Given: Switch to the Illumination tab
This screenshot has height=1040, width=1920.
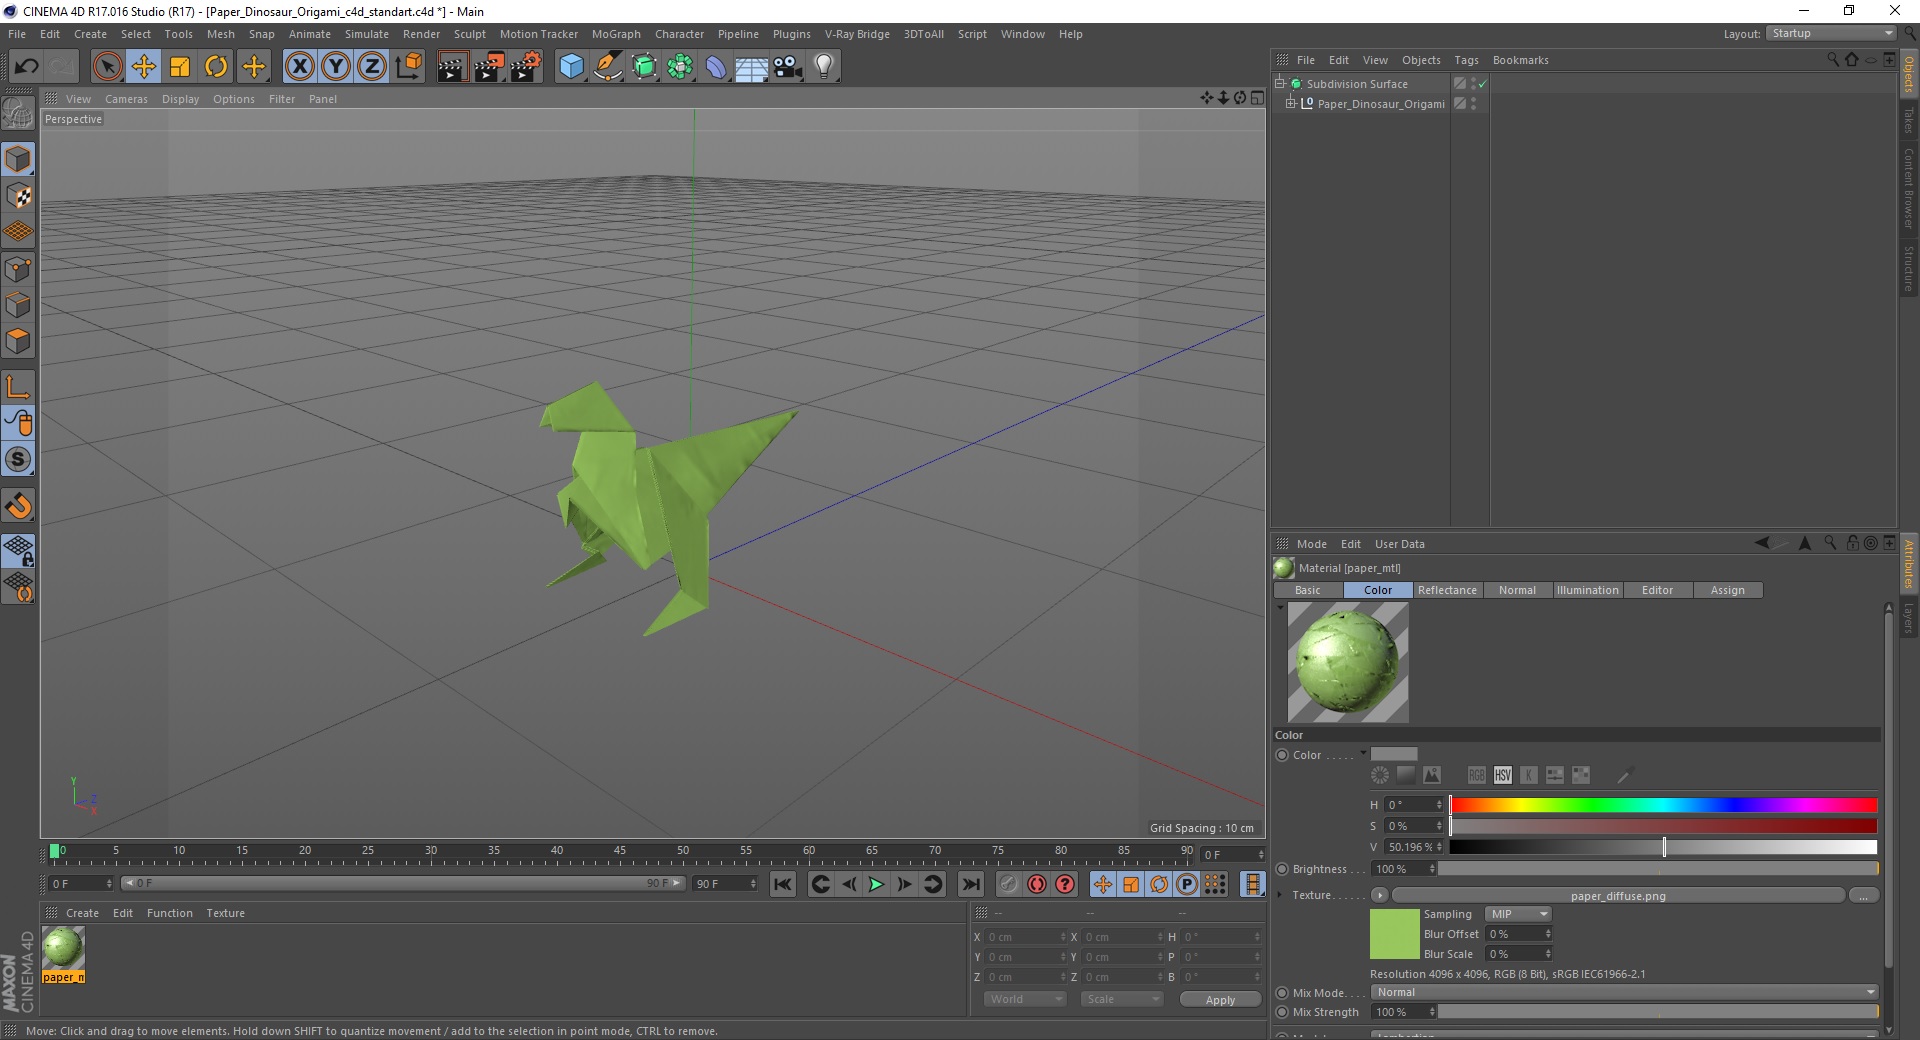Looking at the screenshot, I should (1587, 590).
